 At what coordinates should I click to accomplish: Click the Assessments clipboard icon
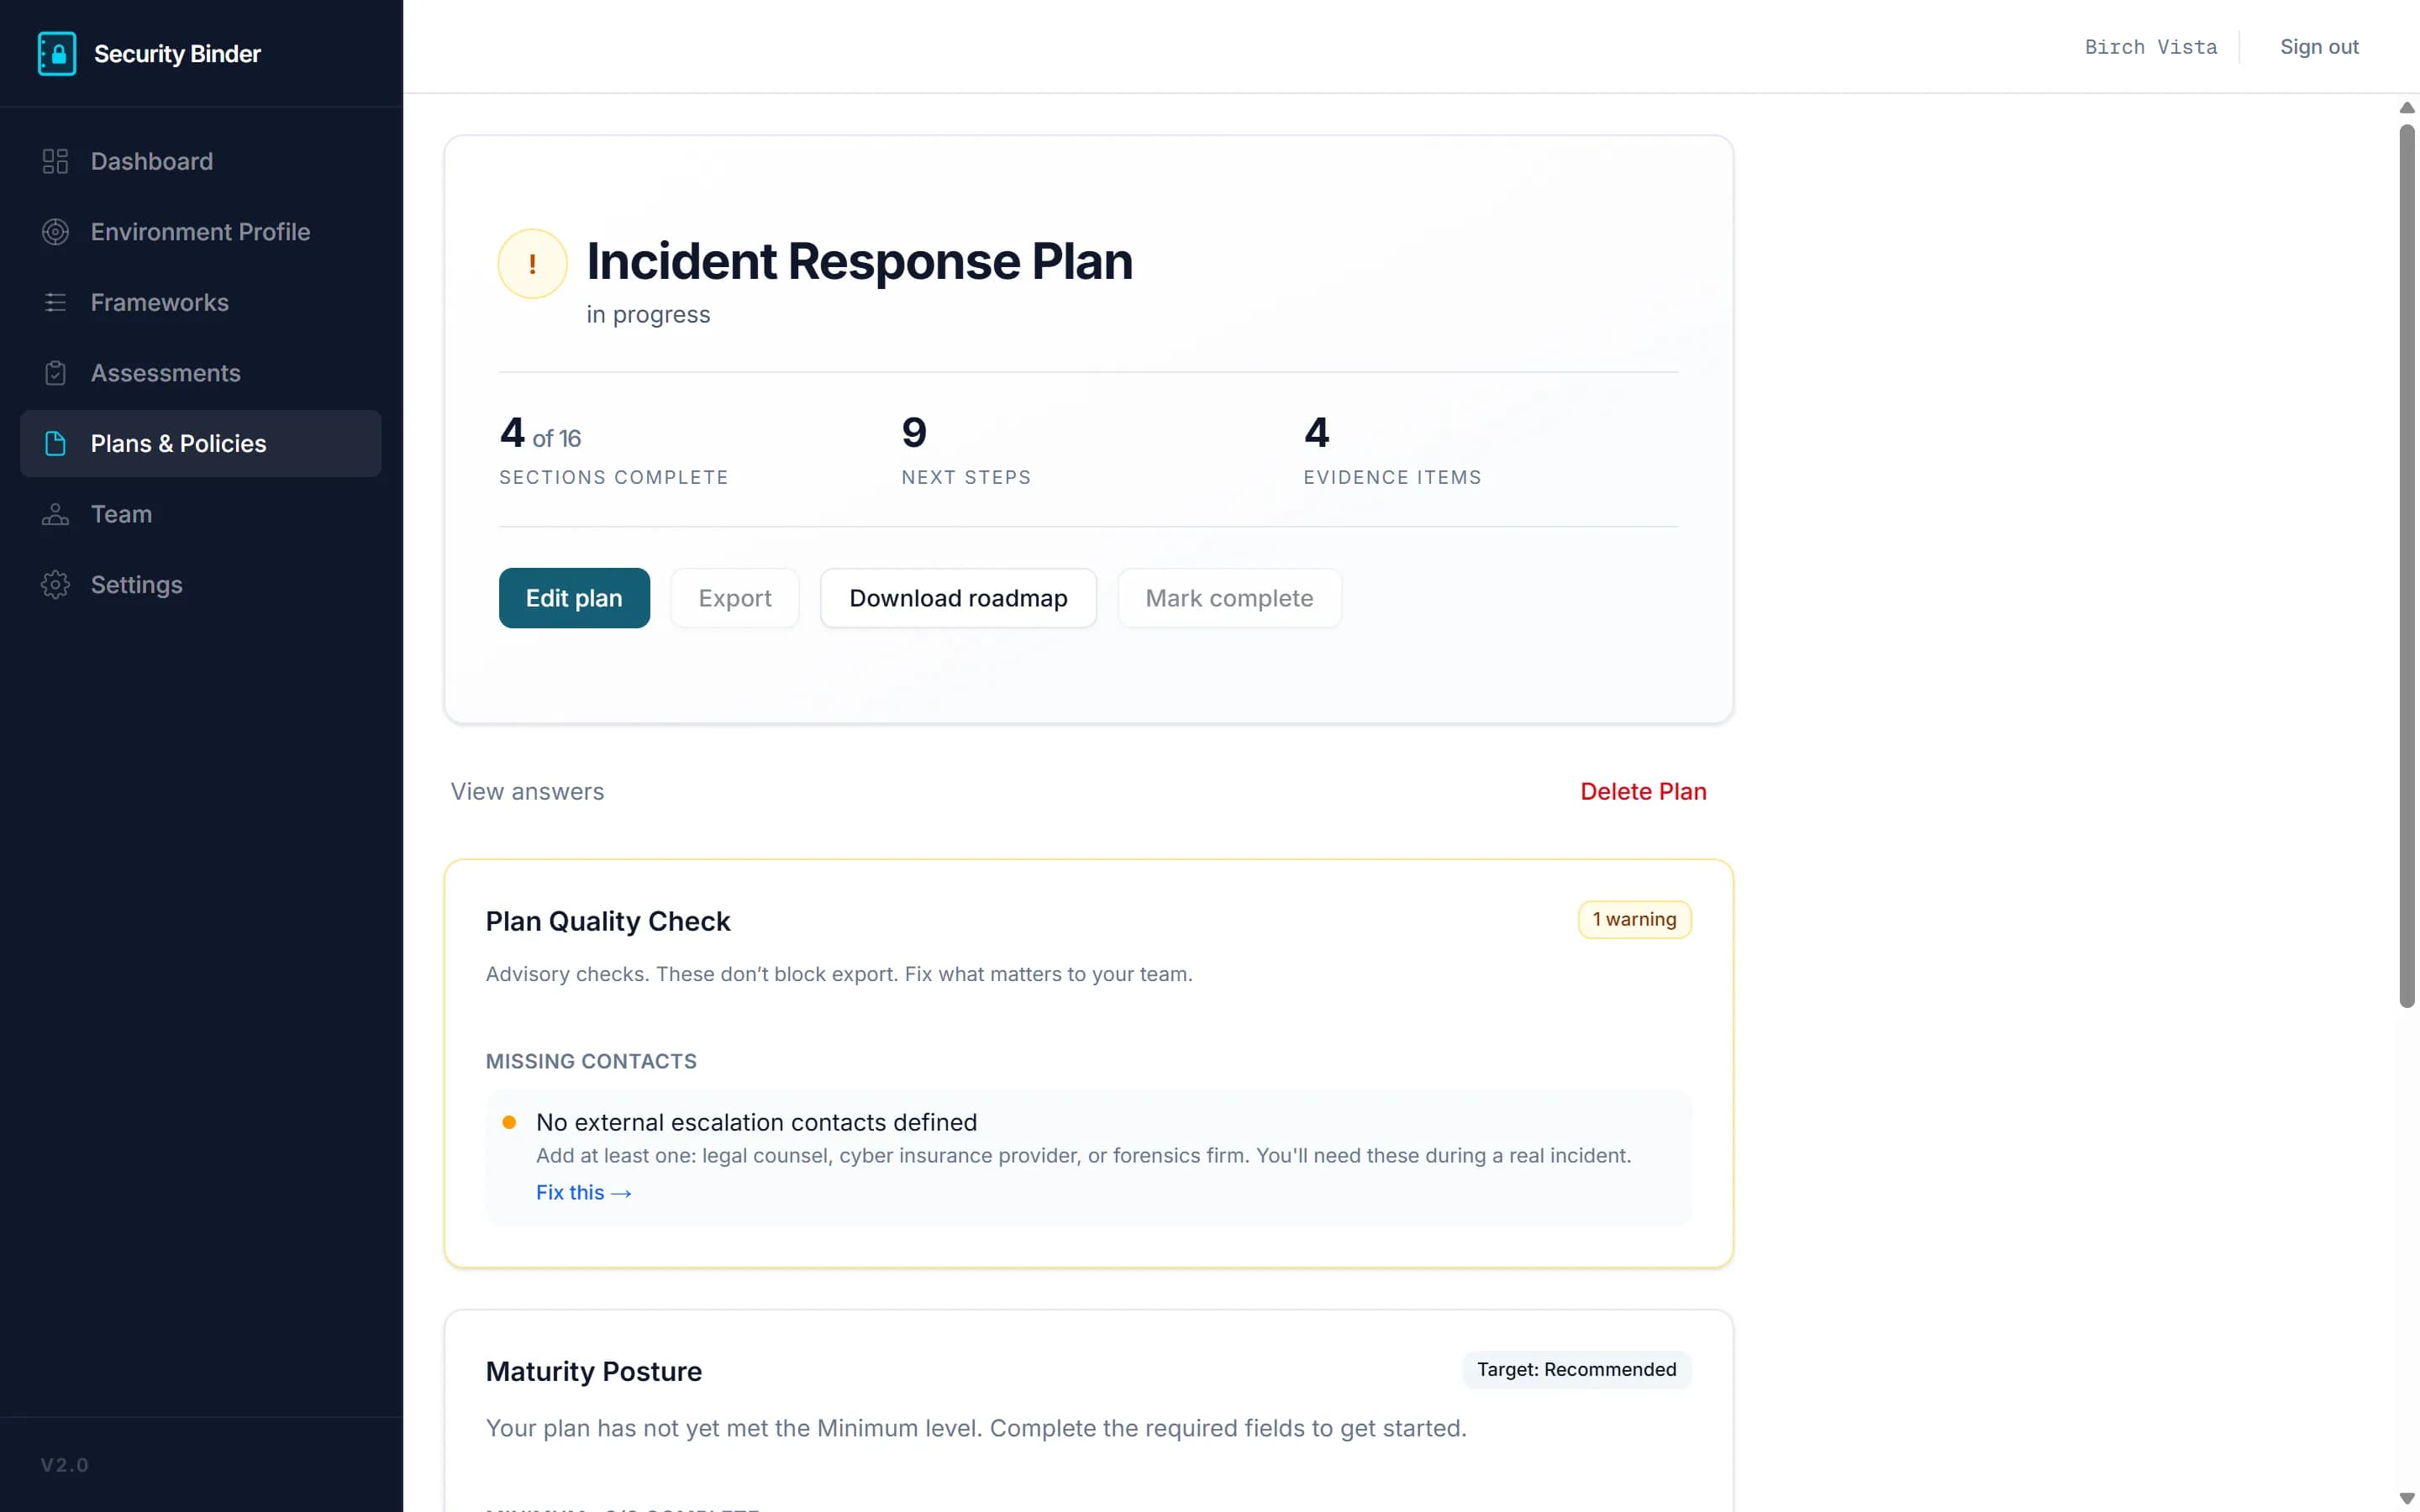[x=55, y=373]
